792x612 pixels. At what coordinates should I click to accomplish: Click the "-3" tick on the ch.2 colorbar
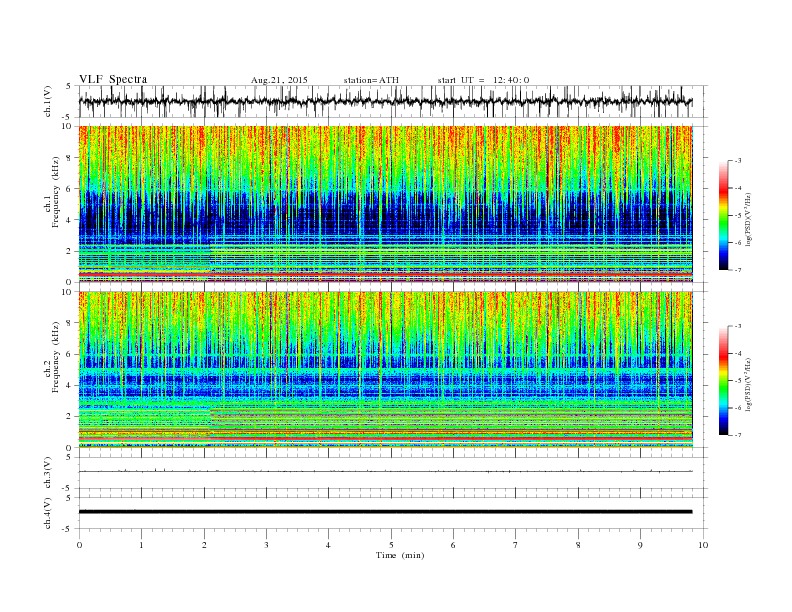tap(738, 326)
